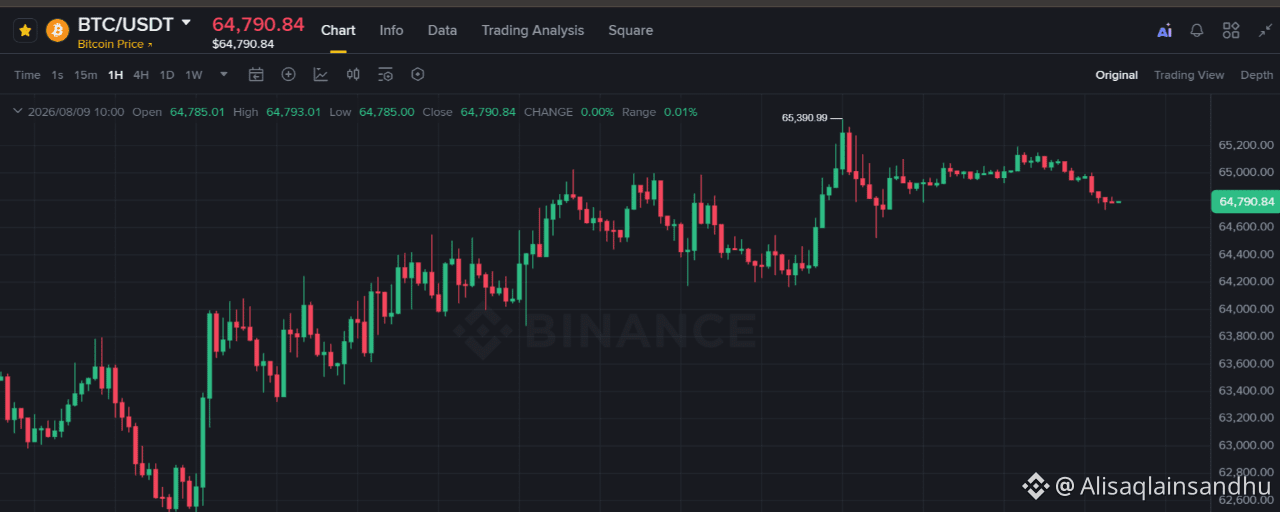Viewport: 1280px width, 512px height.
Task: Select the 1s interval
Action: coord(57,75)
